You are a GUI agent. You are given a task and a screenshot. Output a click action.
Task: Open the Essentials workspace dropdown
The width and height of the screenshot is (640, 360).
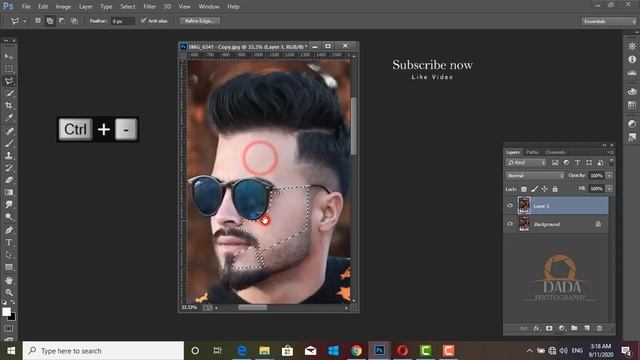click(609, 21)
